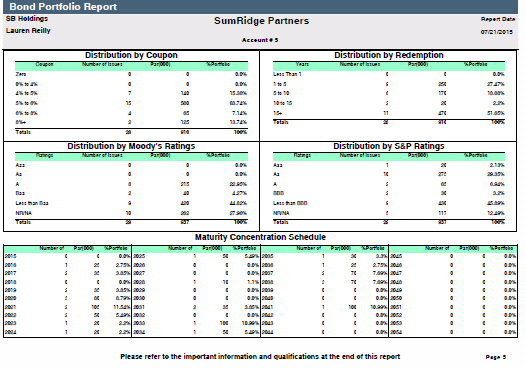Click the Distribution by S&P Ratings heading

pyautogui.click(x=389, y=146)
